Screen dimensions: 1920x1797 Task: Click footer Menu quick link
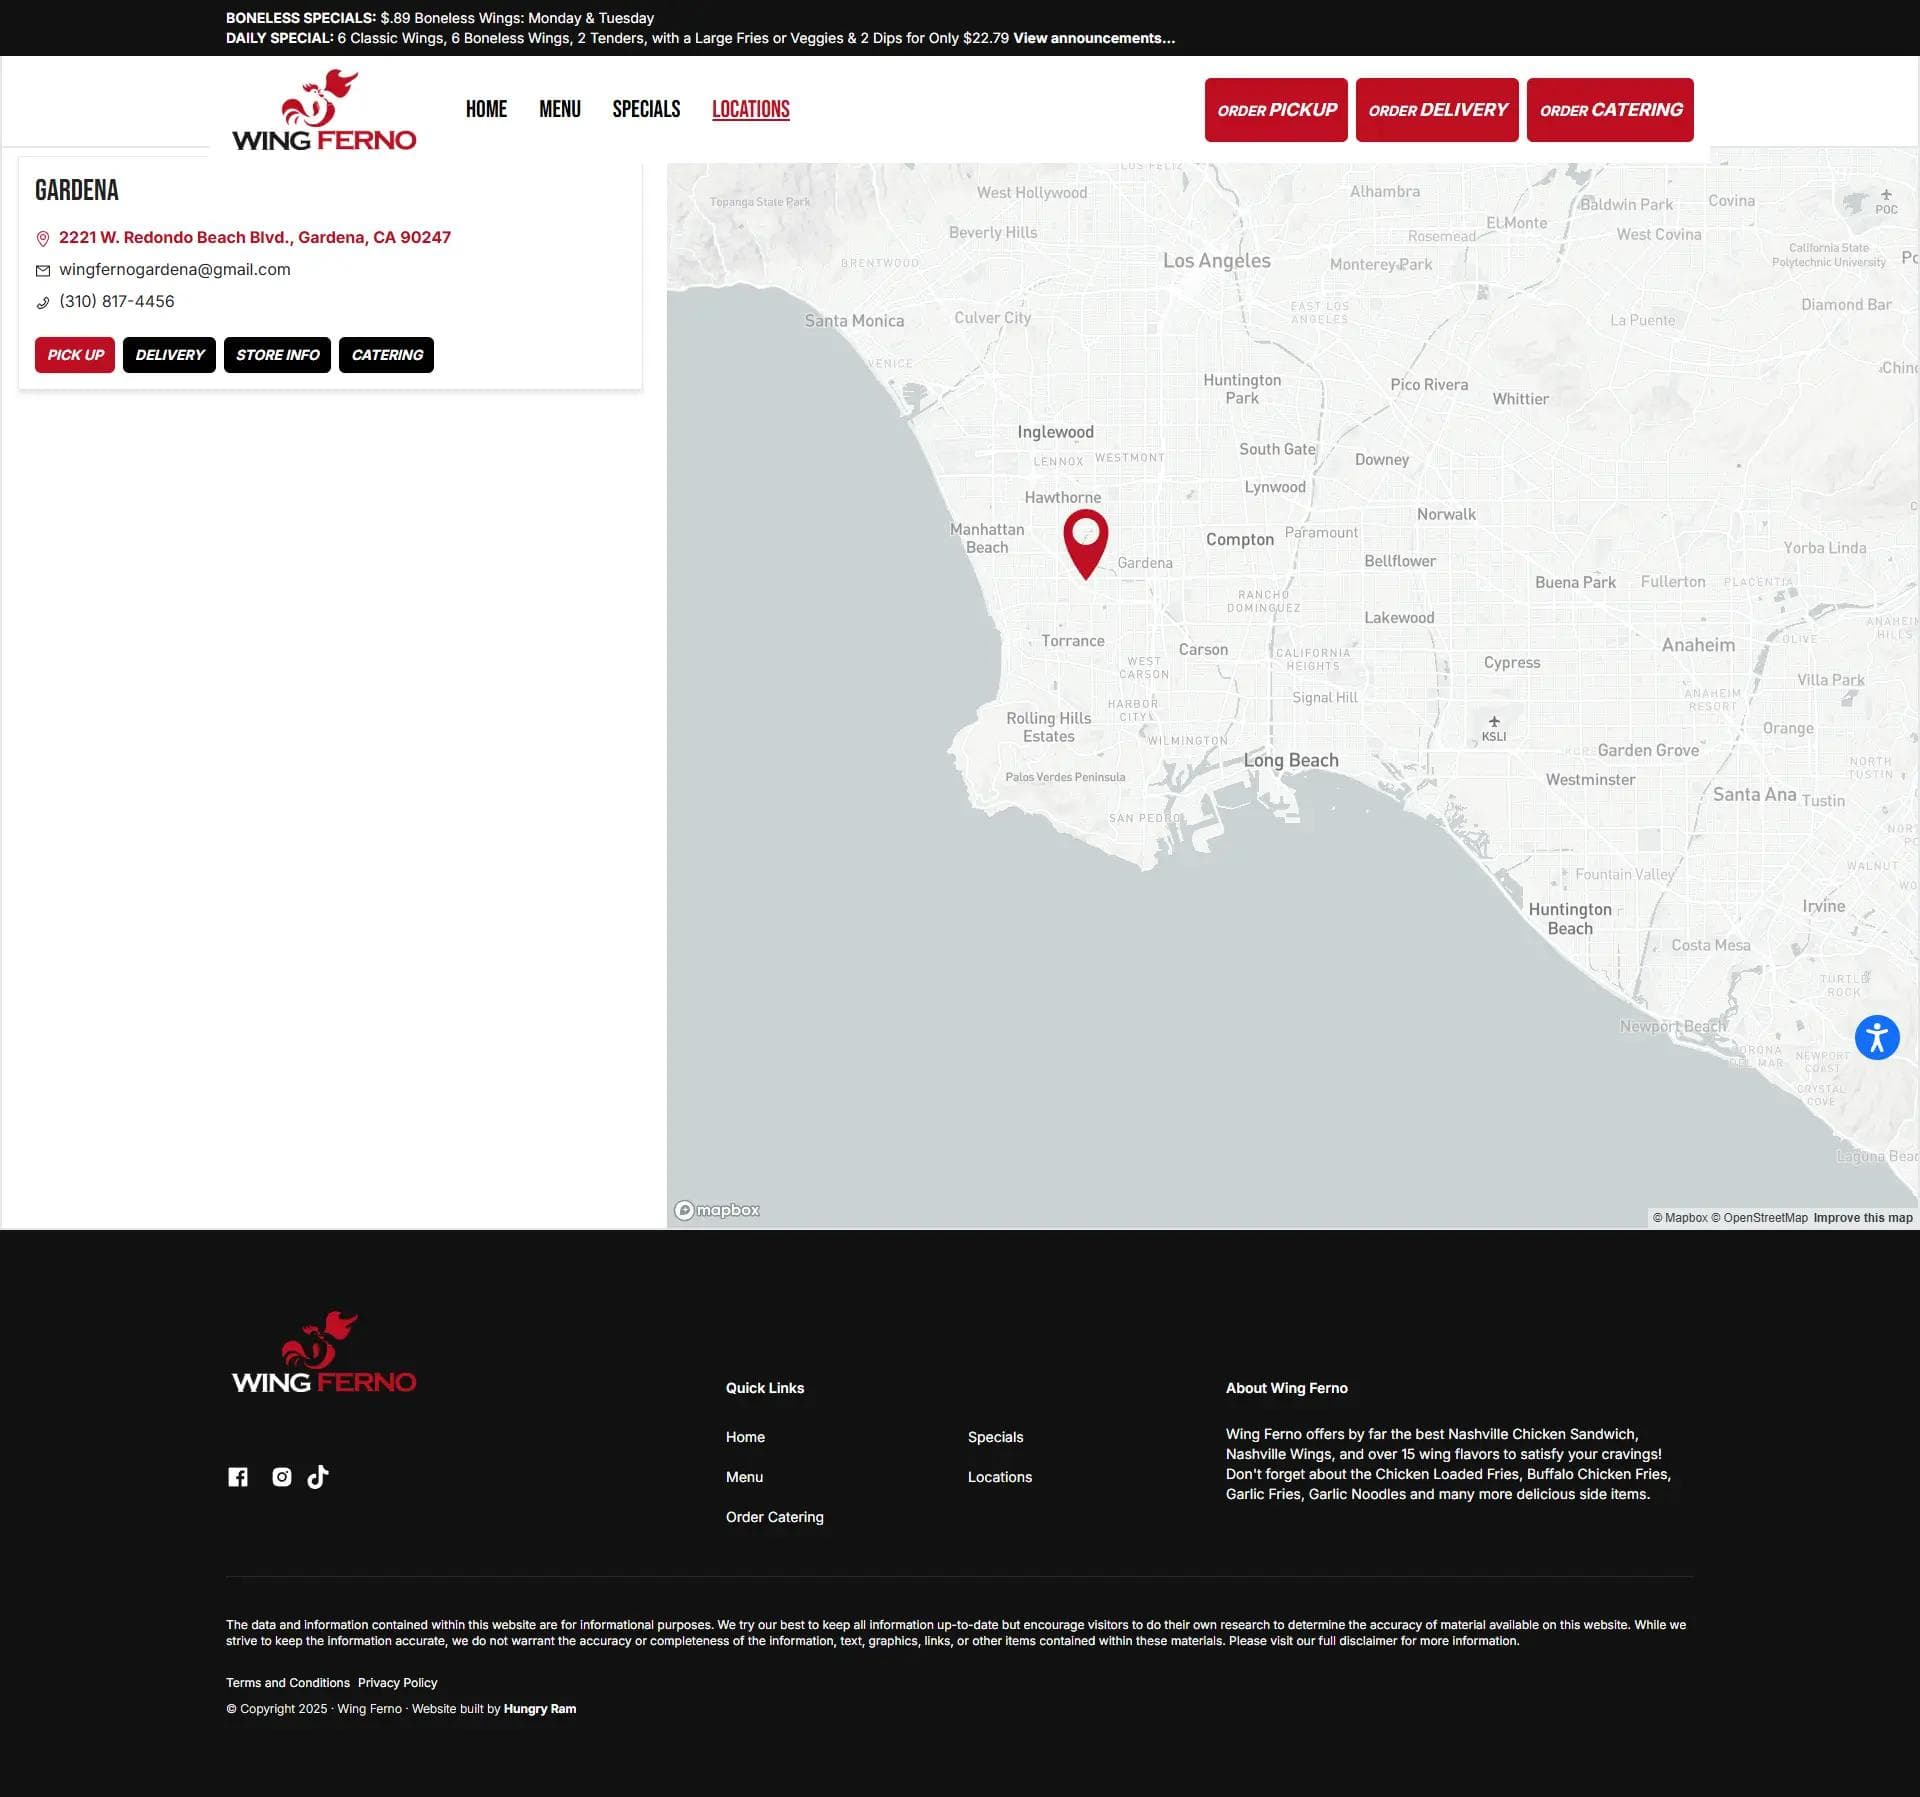[744, 1477]
